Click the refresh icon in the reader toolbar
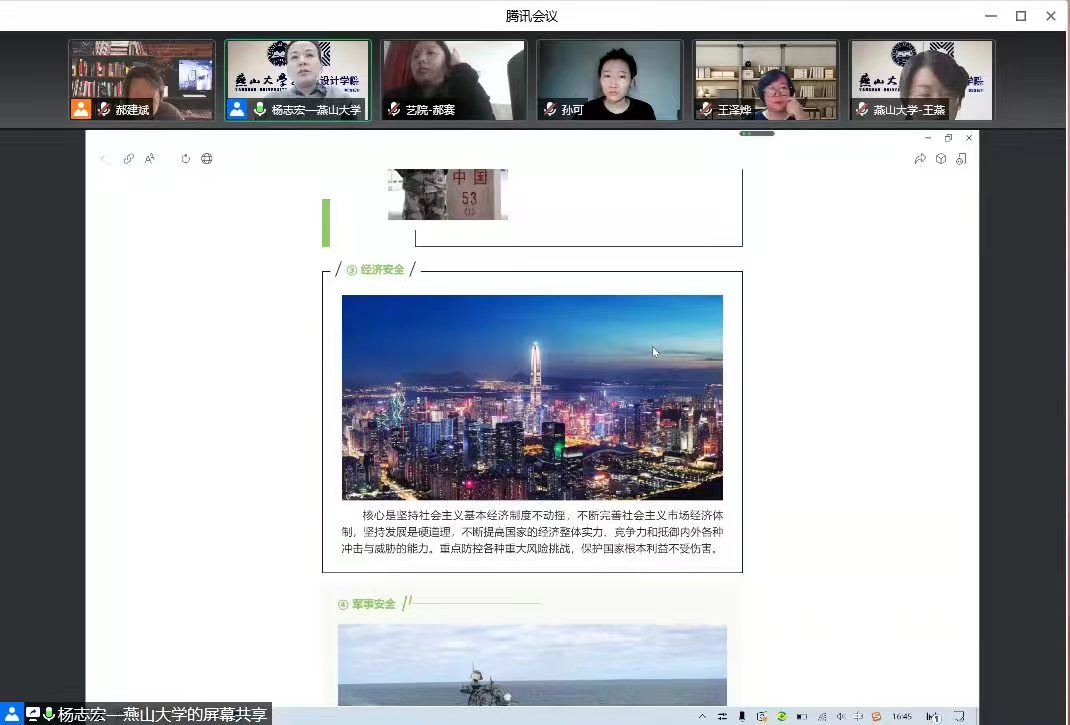Image resolution: width=1070 pixels, height=725 pixels. 186,158
